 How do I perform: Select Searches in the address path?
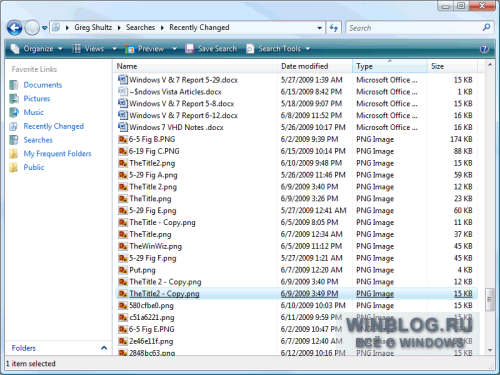pos(140,27)
